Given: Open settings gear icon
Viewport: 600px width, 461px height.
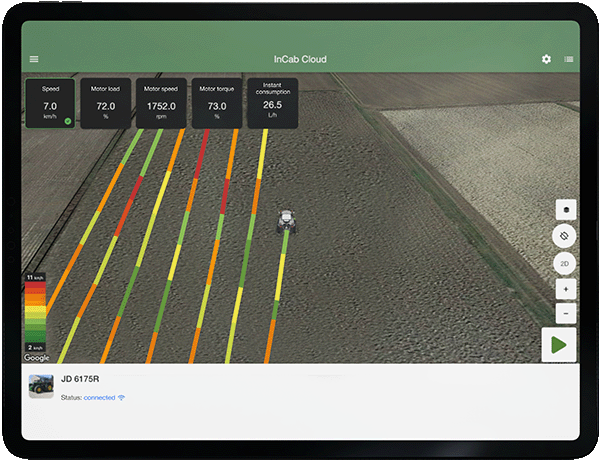Looking at the screenshot, I should tap(546, 59).
